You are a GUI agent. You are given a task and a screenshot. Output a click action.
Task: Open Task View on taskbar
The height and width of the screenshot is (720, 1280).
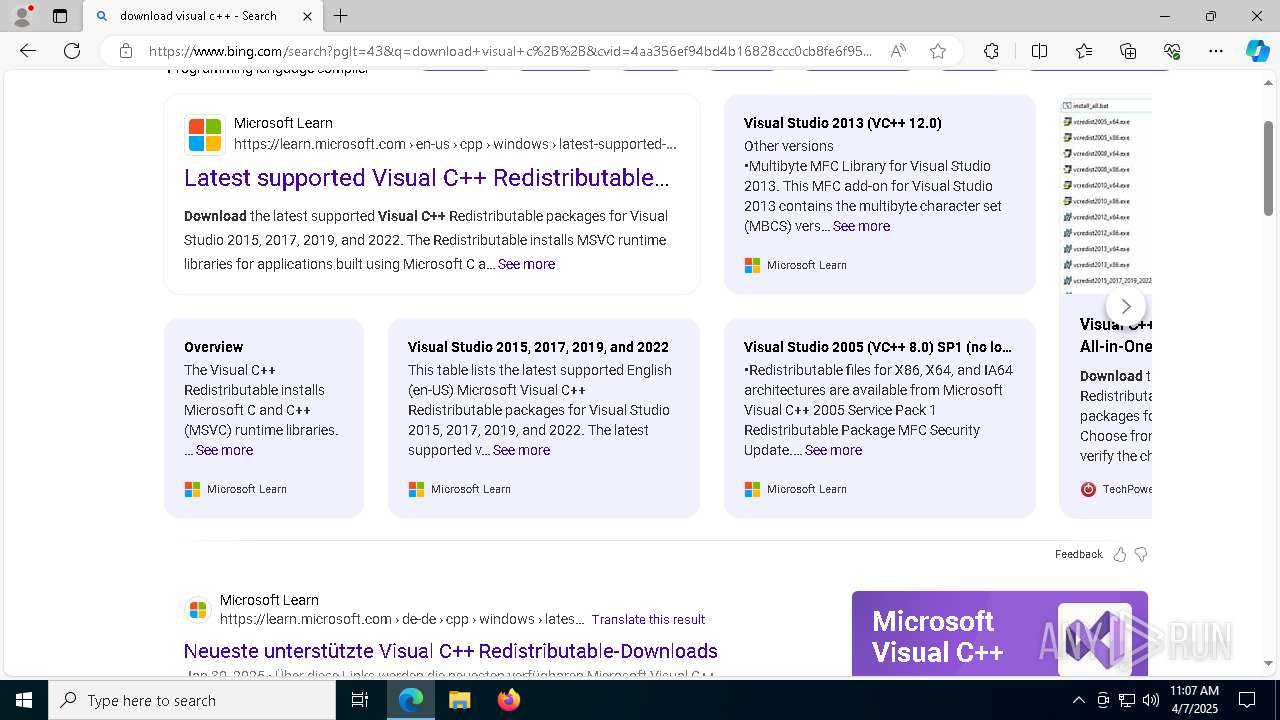coord(360,700)
